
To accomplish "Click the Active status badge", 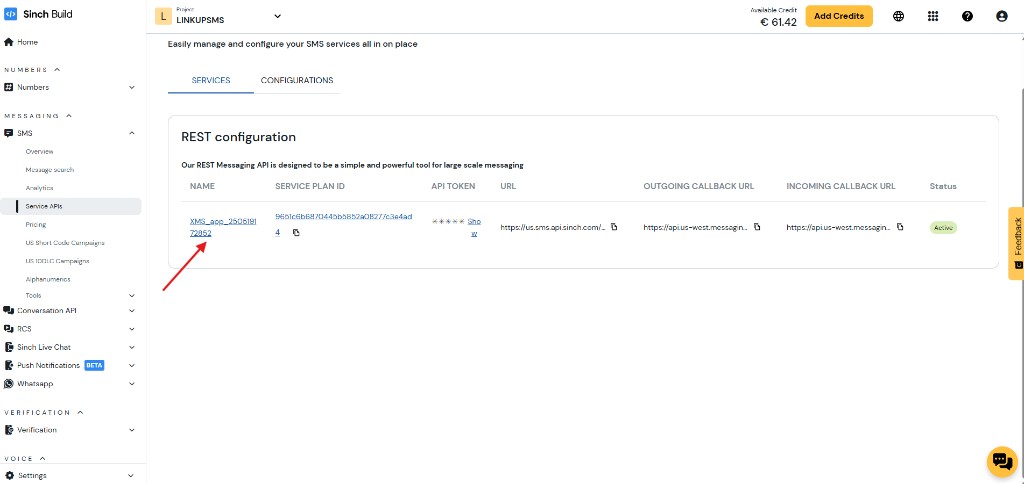I will 943,228.
